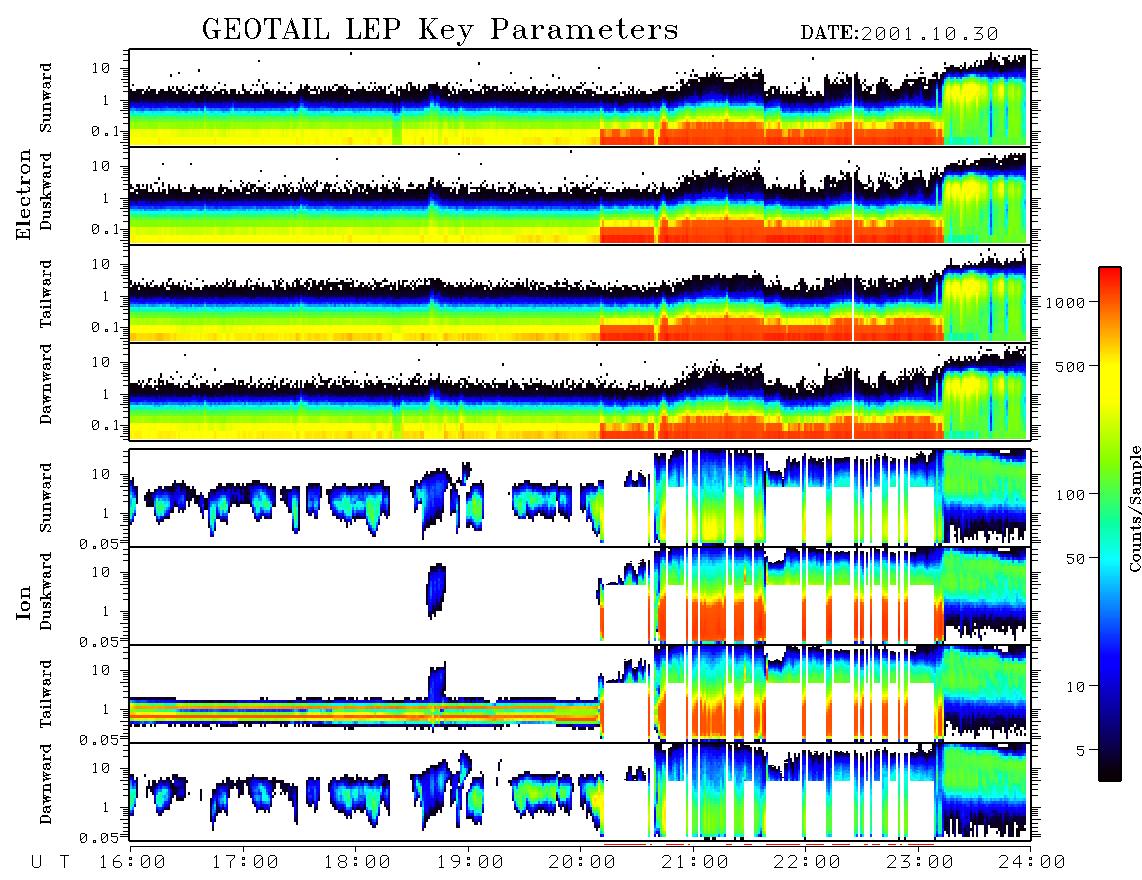Click the "U T" time axis label
The width and height of the screenshot is (1142, 880).
click(x=50, y=863)
